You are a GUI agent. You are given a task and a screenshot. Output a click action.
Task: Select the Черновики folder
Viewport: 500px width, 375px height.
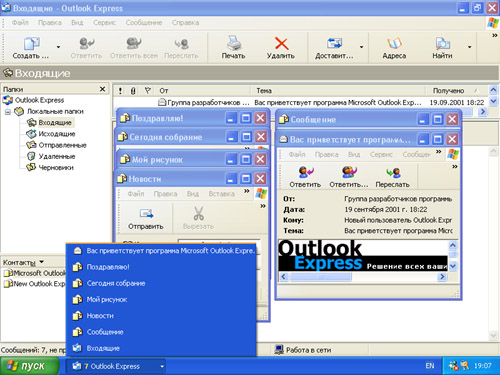pos(56,168)
